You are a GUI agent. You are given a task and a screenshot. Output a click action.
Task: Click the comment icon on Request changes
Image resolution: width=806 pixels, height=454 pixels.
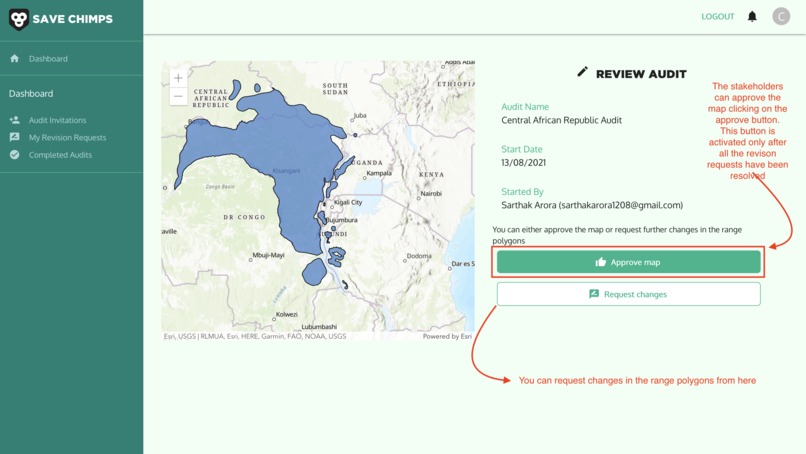coord(594,294)
